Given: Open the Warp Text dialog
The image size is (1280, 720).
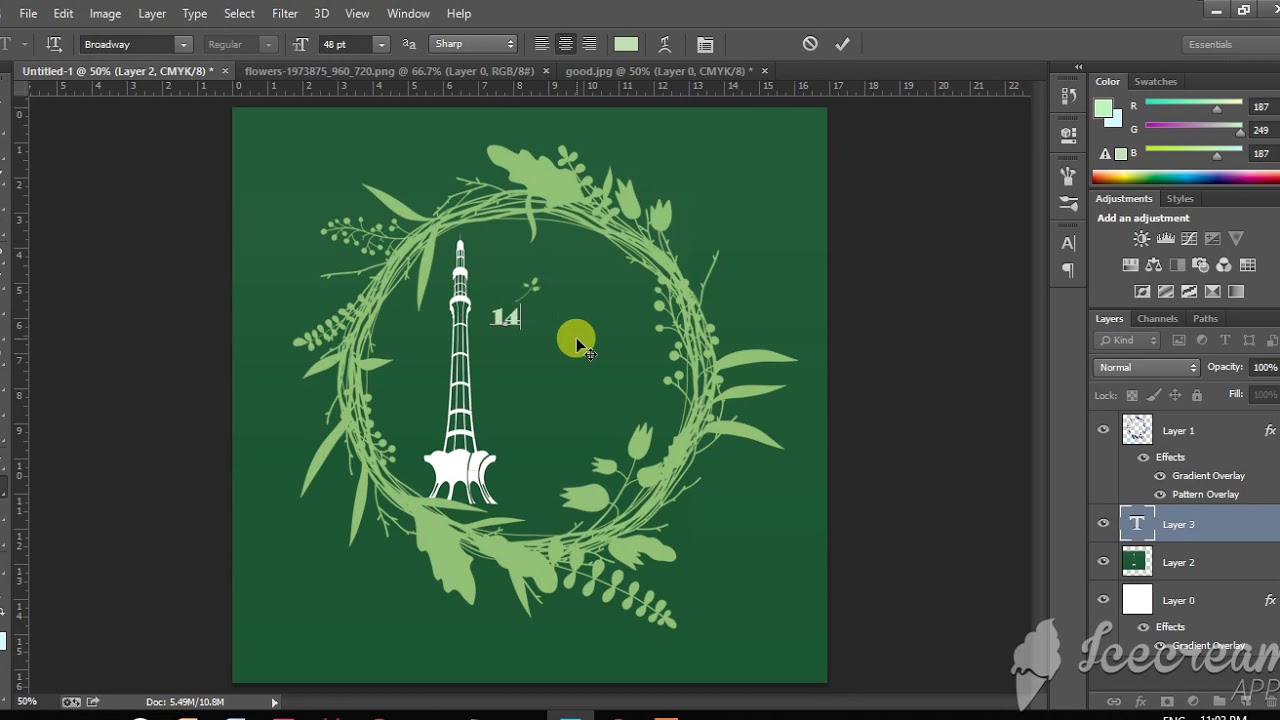Looking at the screenshot, I should pyautogui.click(x=664, y=44).
